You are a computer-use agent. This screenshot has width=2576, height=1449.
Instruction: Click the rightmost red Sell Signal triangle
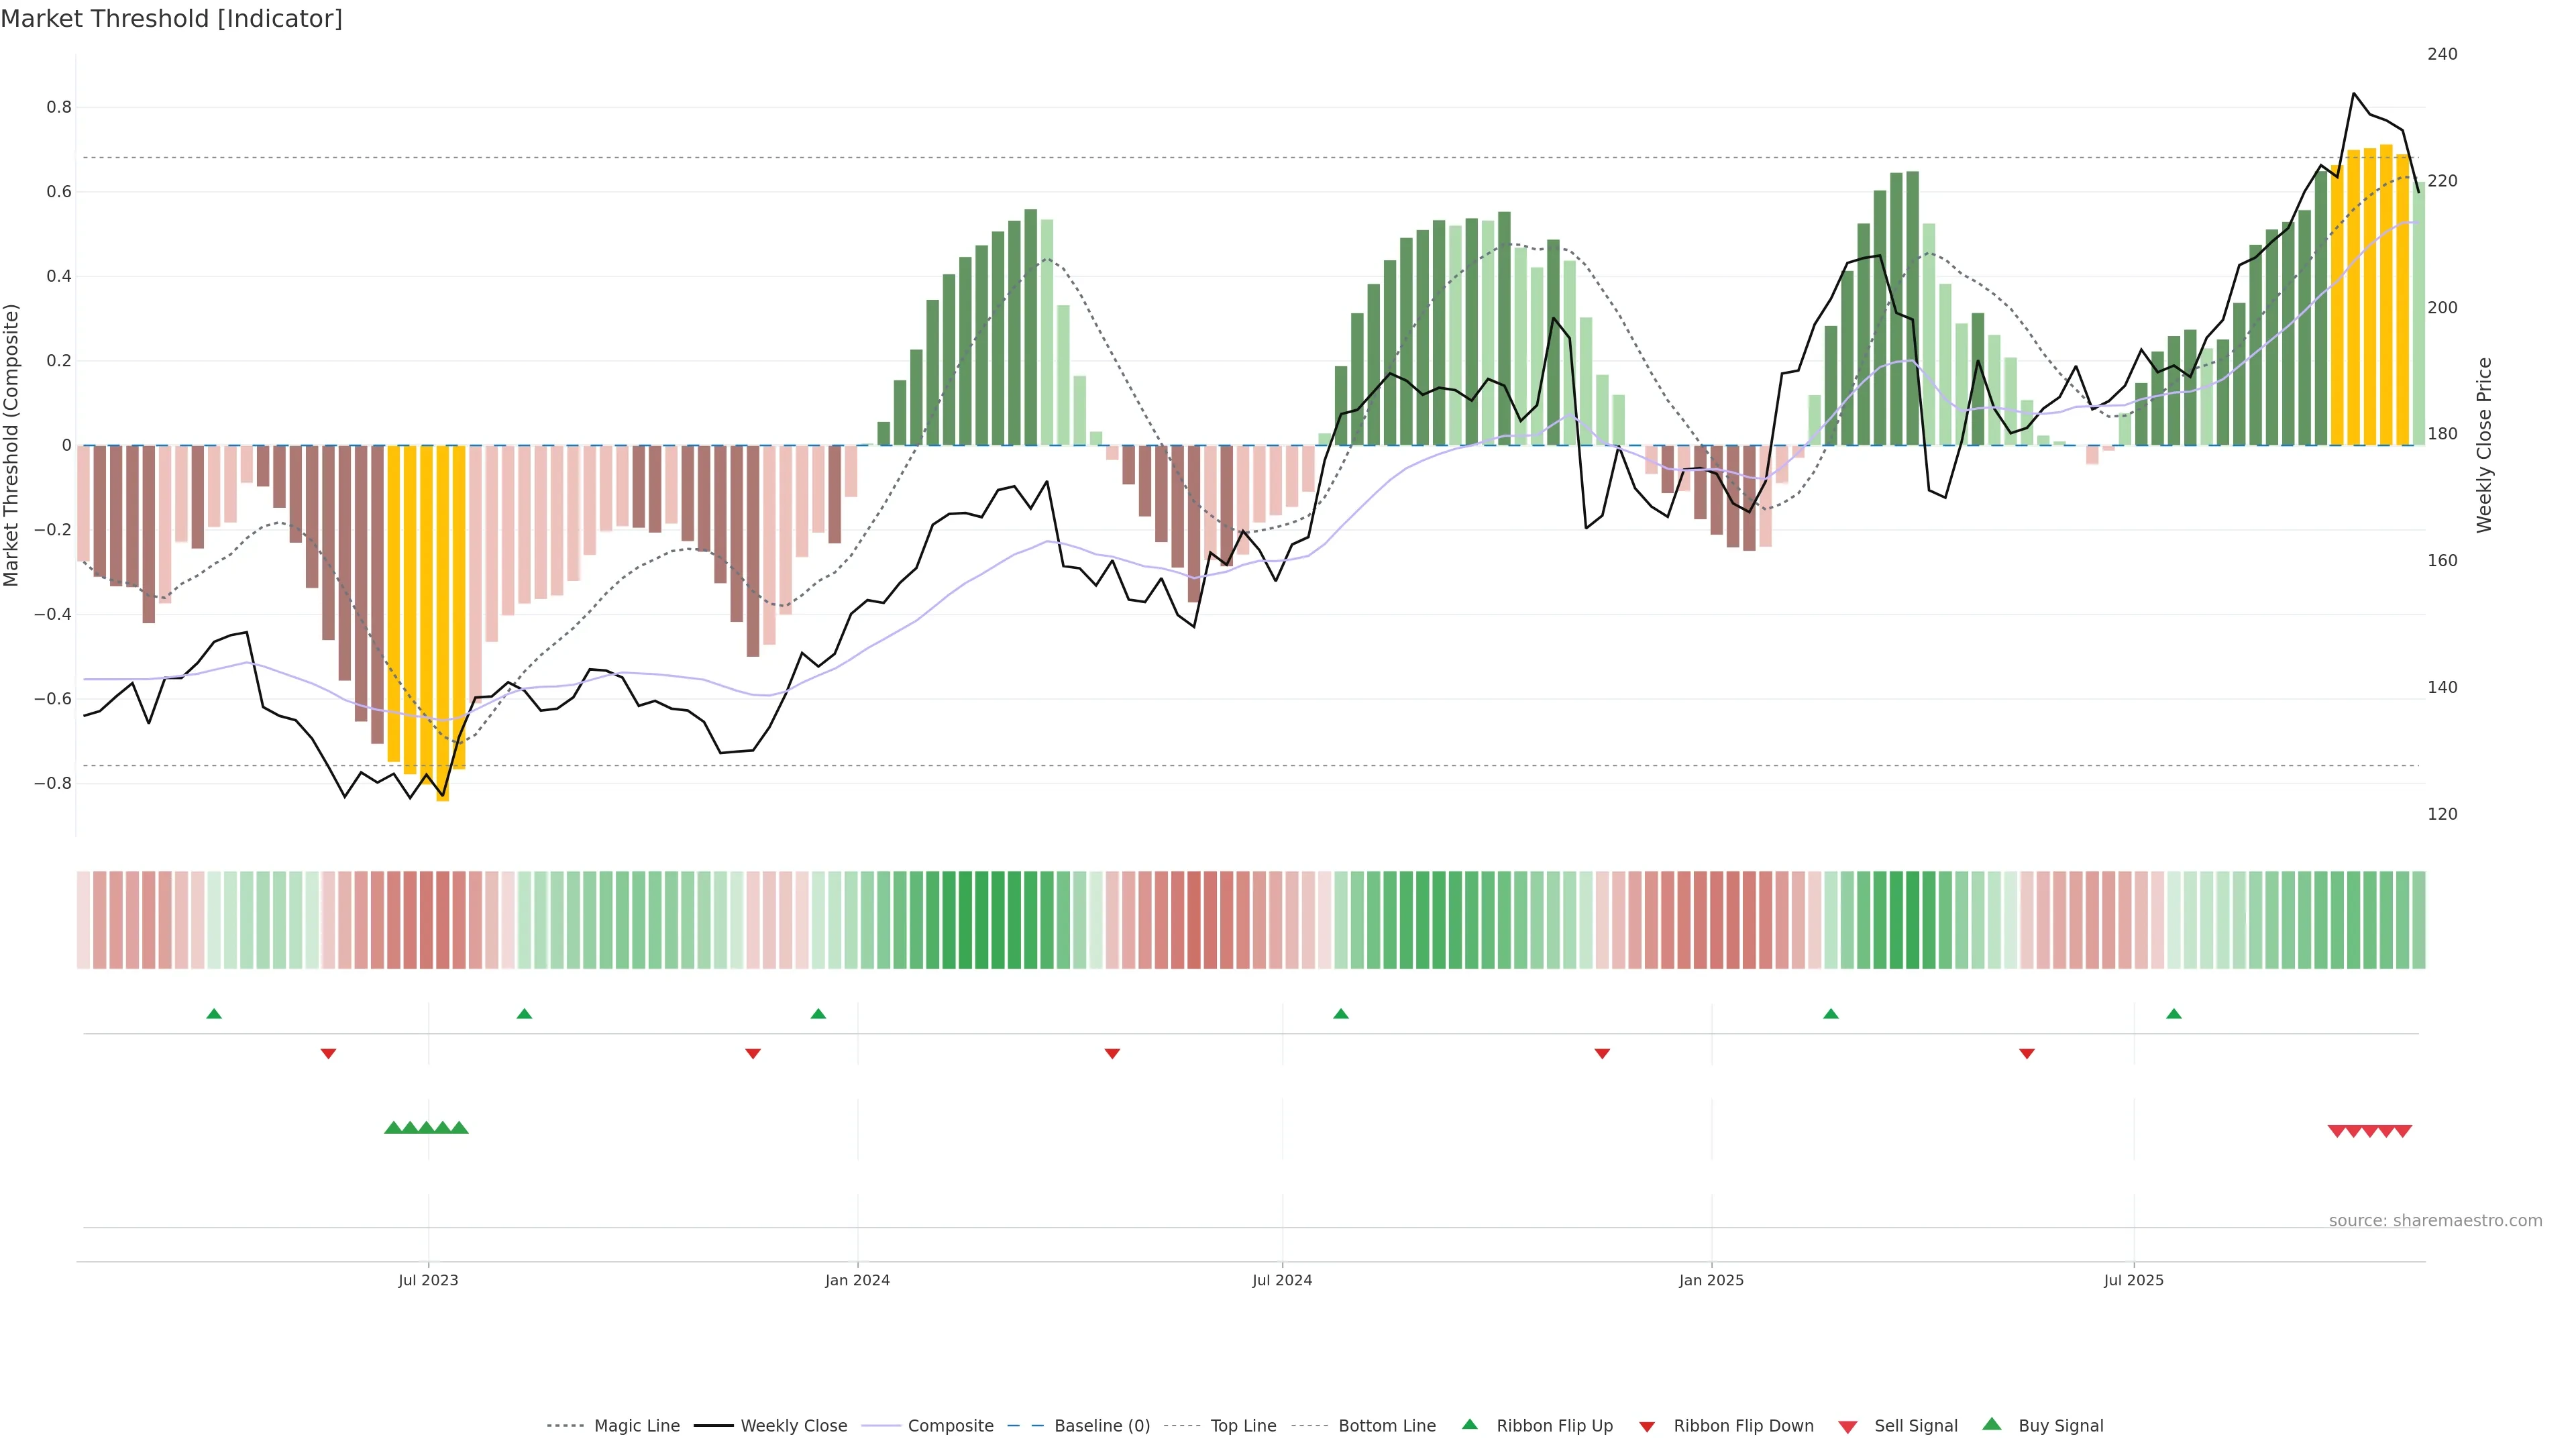click(2403, 1131)
